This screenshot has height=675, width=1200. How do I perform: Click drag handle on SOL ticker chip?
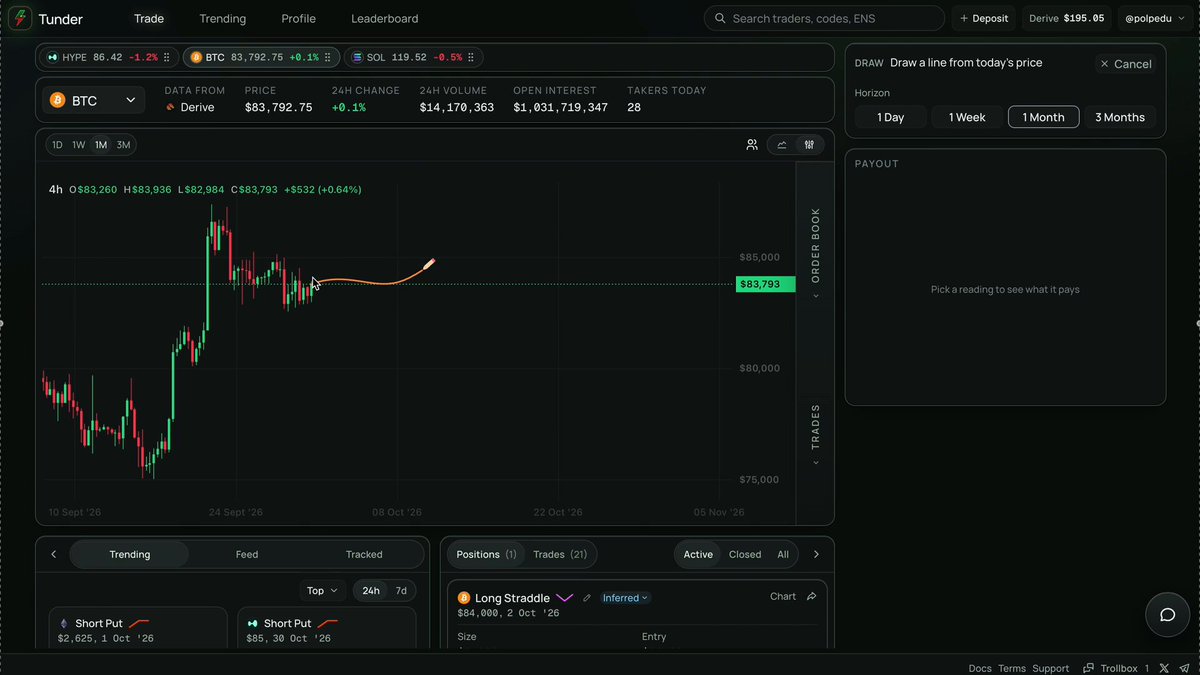tap(471, 58)
